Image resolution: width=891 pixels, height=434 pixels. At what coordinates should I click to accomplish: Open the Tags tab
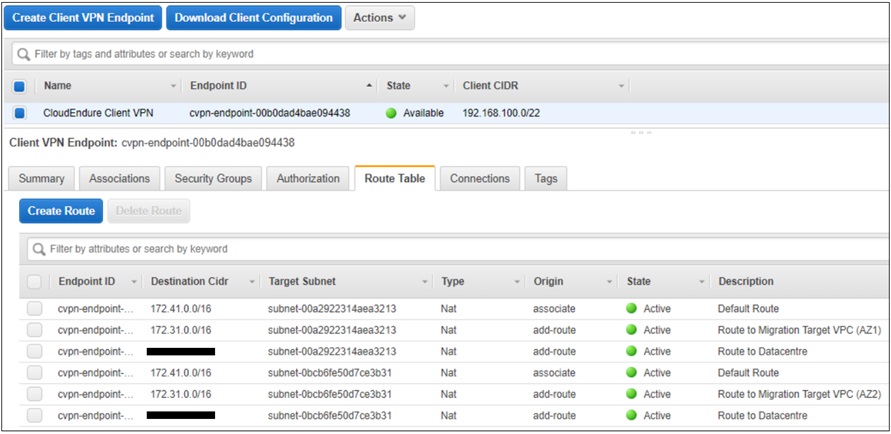[x=546, y=178]
